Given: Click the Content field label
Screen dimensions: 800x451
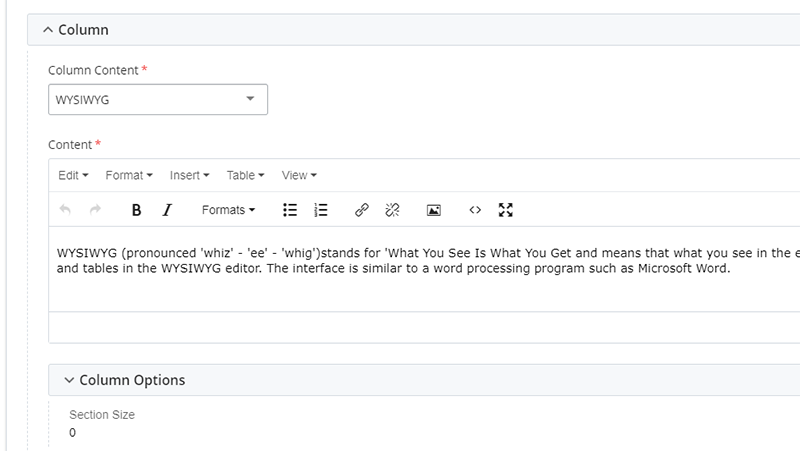Looking at the screenshot, I should [70, 144].
